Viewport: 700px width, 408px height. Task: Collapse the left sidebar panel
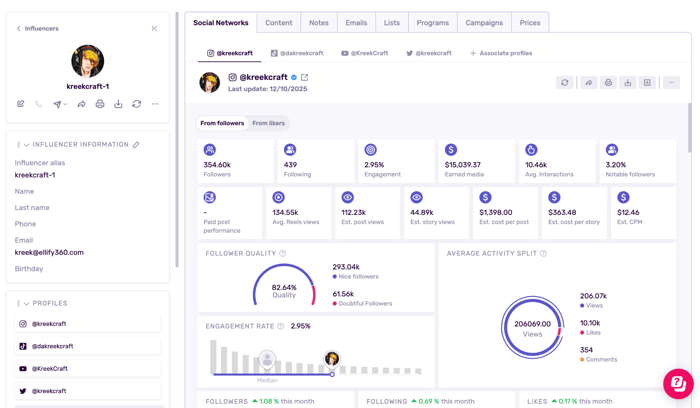(x=154, y=28)
